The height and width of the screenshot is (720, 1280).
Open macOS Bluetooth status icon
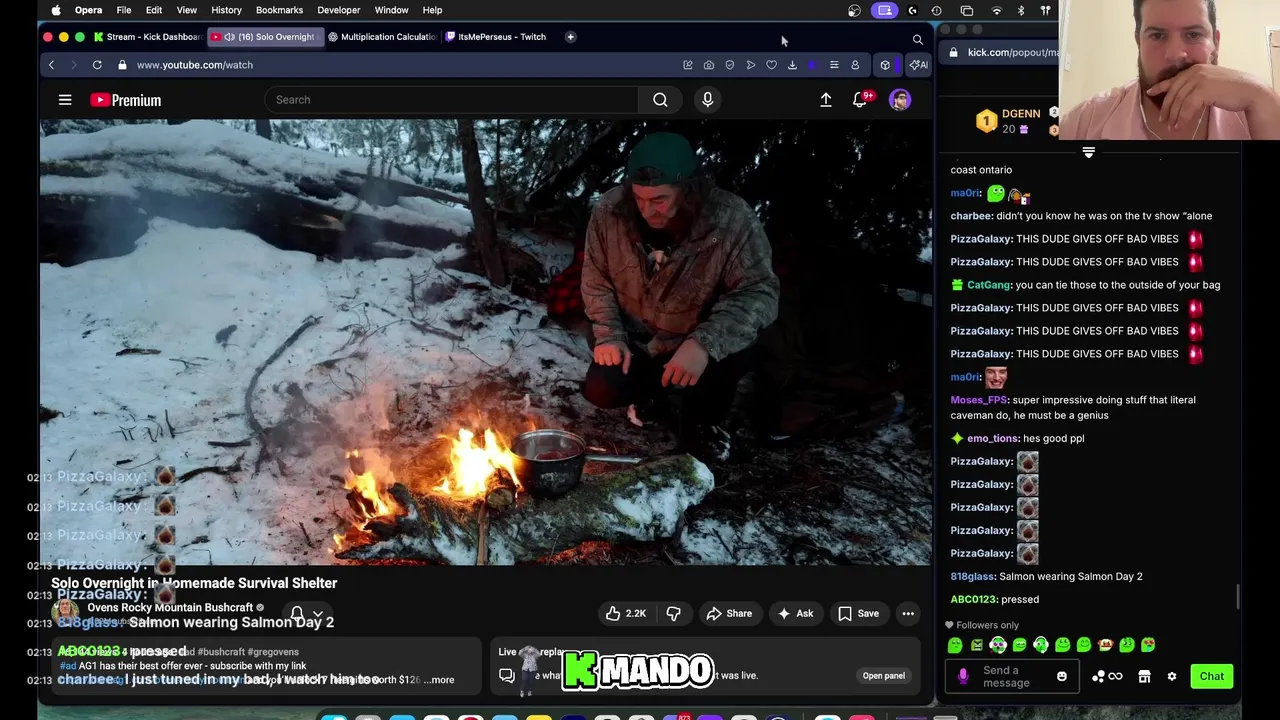pos(1021,10)
